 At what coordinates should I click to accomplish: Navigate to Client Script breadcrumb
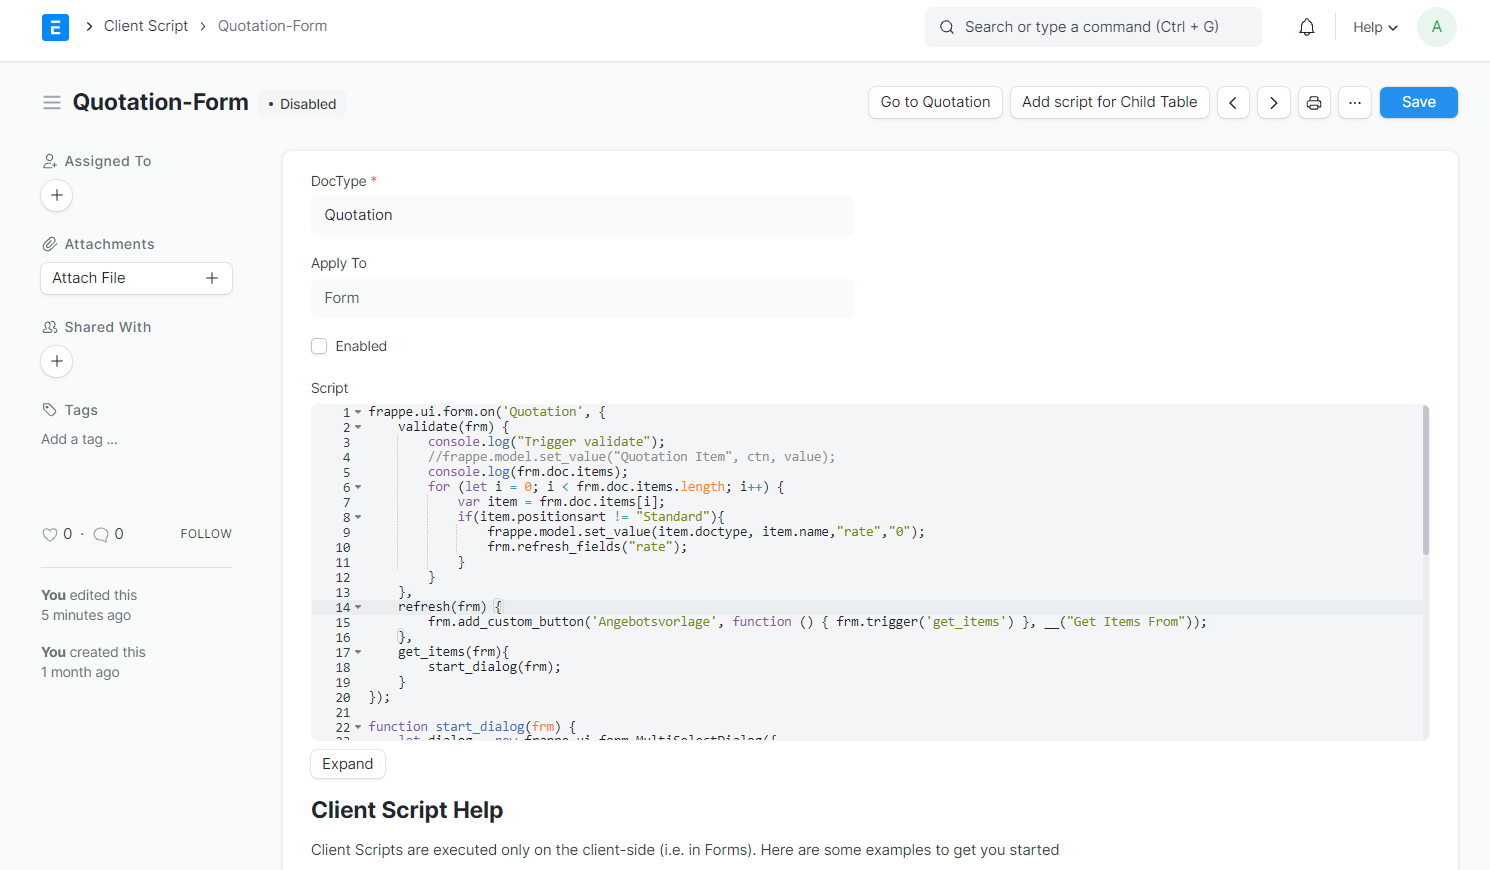tap(146, 26)
